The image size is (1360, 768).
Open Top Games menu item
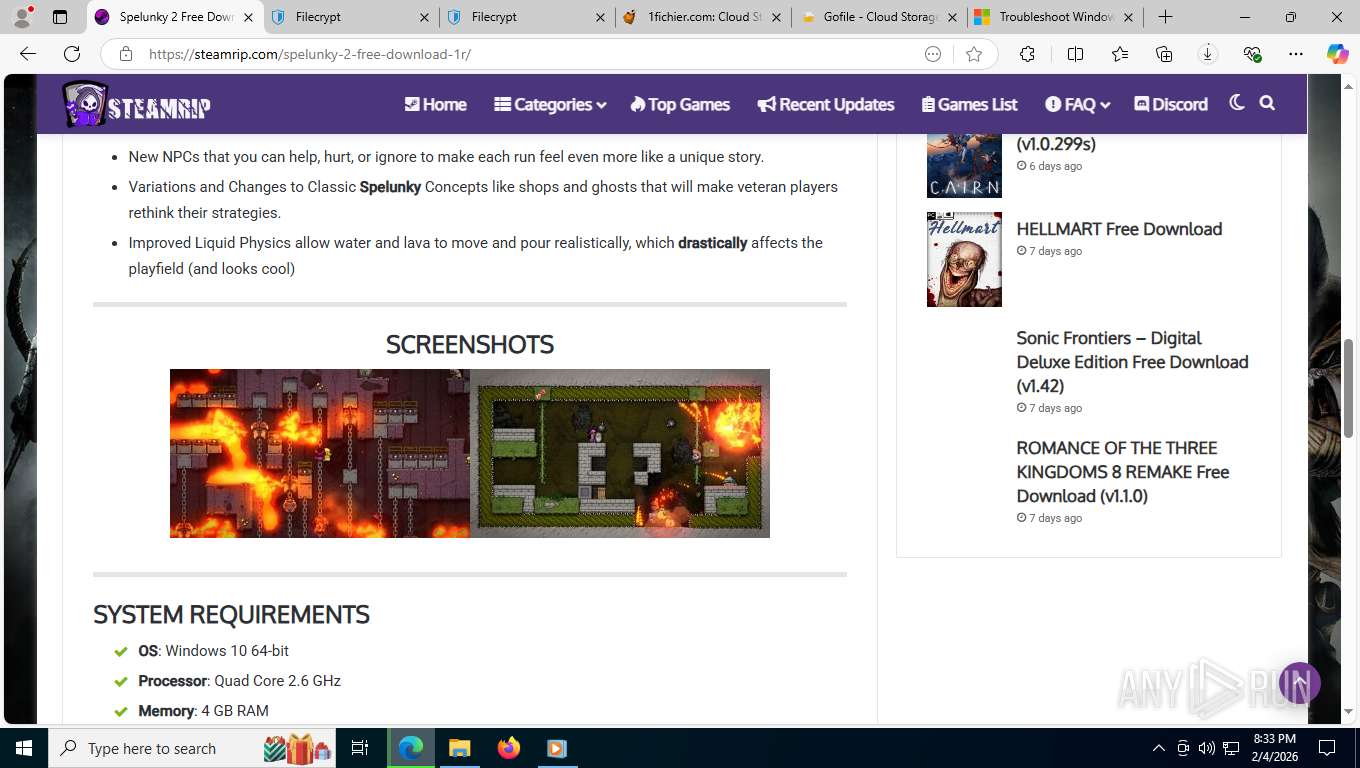(x=680, y=104)
